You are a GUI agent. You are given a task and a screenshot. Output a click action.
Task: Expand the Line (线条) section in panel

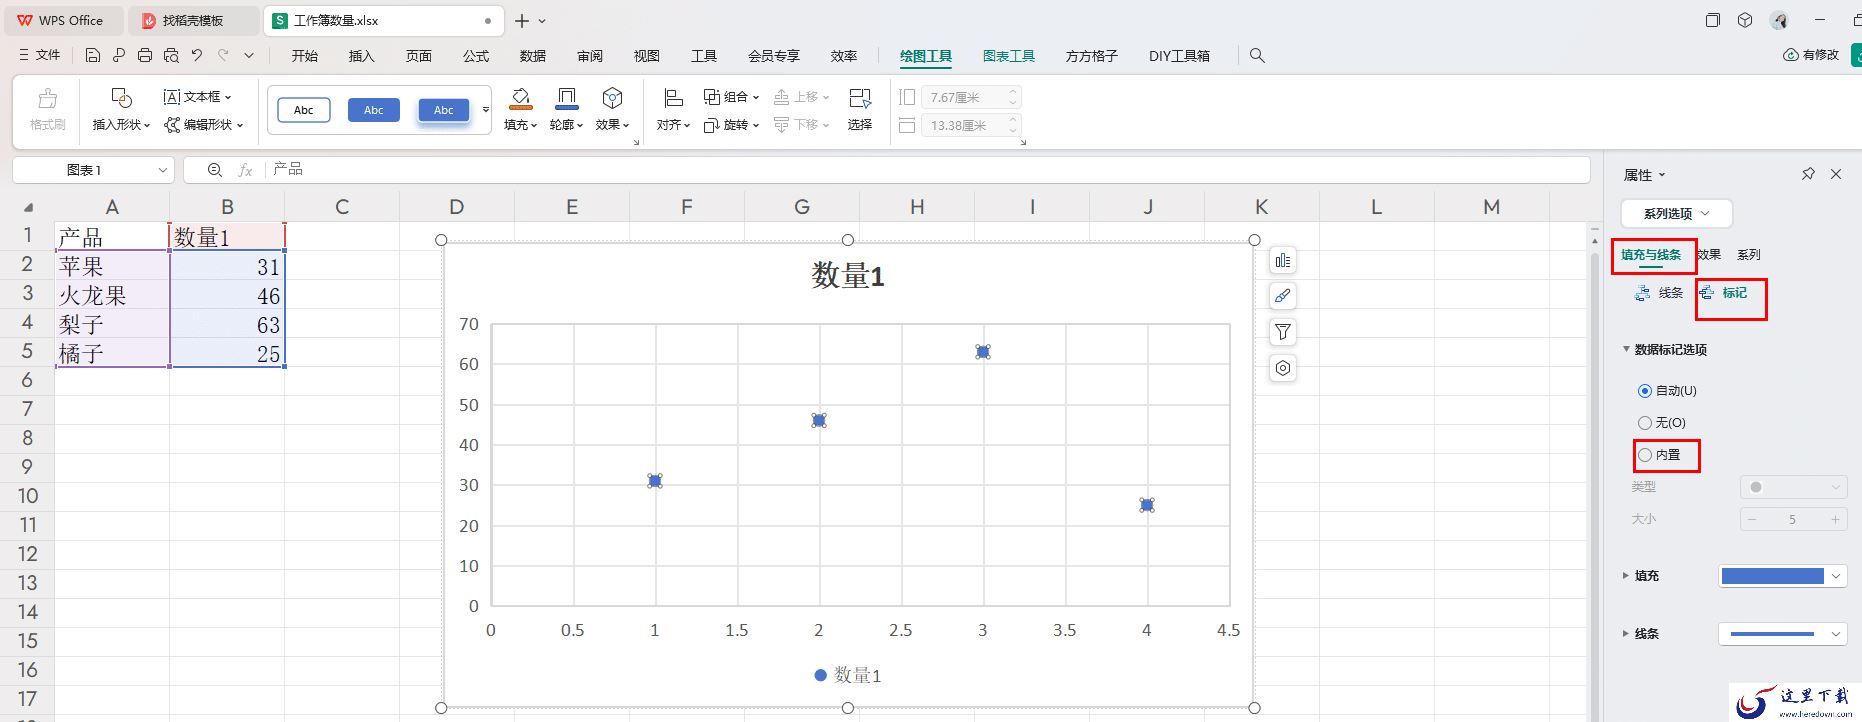tap(1625, 634)
